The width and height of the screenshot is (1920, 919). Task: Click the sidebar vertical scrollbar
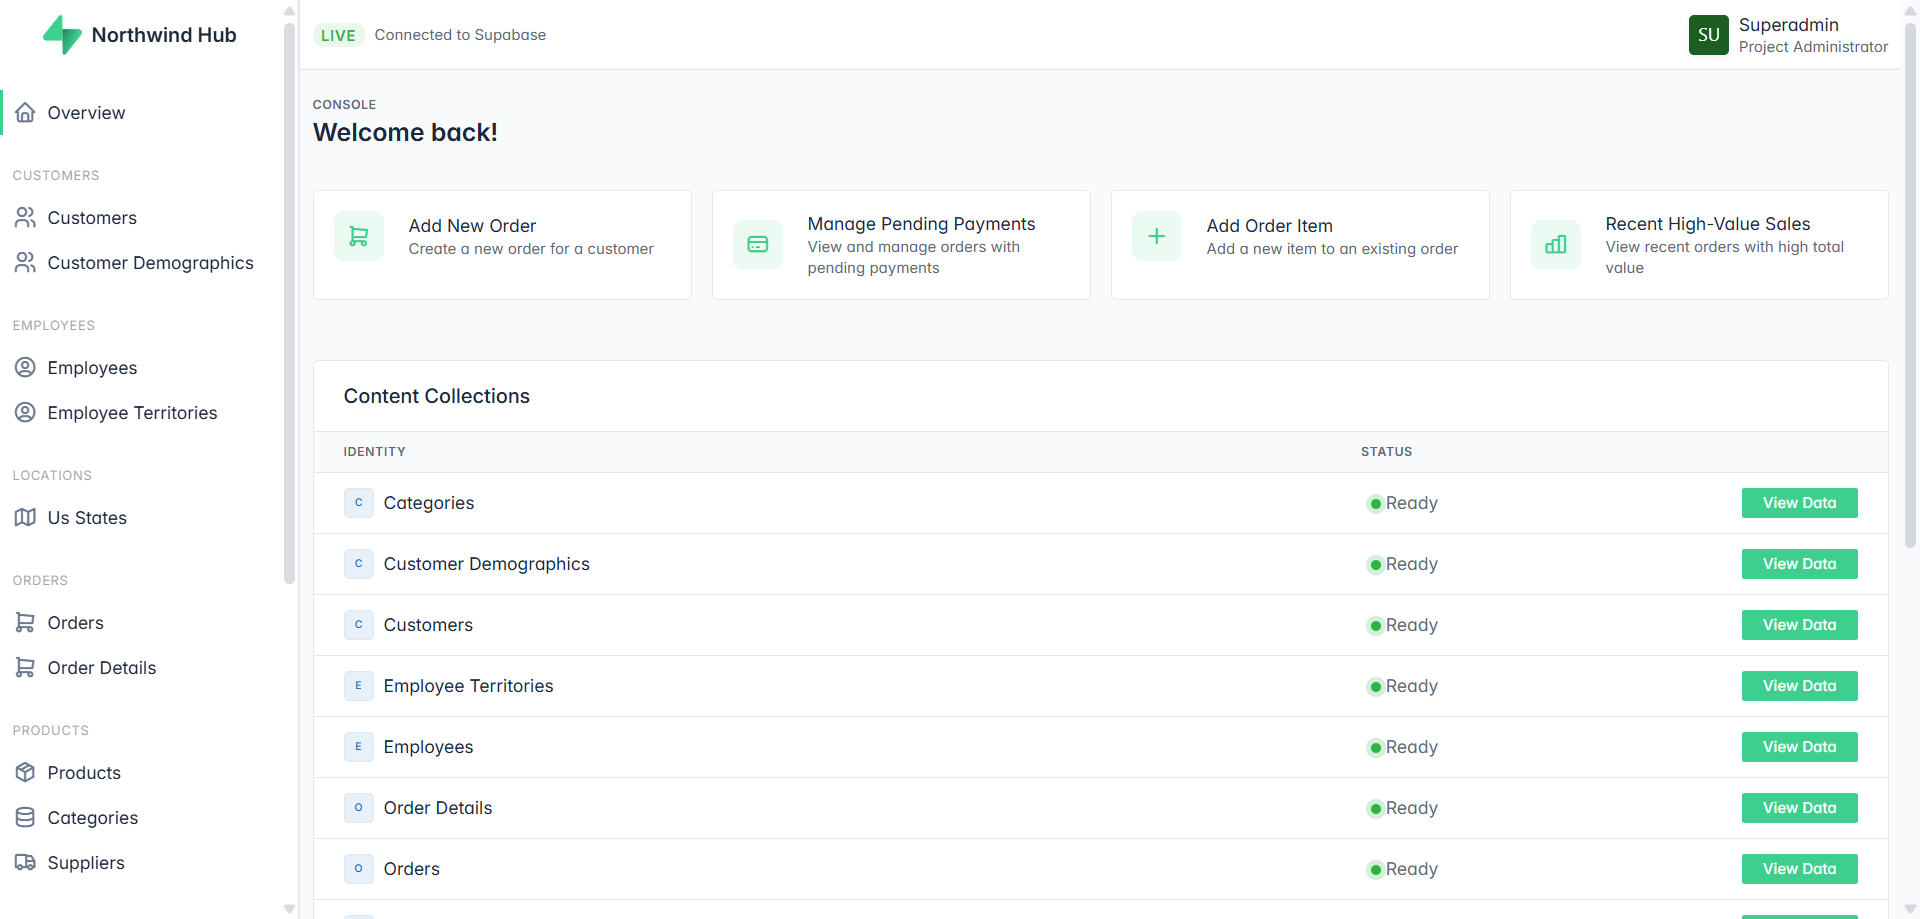[x=289, y=300]
